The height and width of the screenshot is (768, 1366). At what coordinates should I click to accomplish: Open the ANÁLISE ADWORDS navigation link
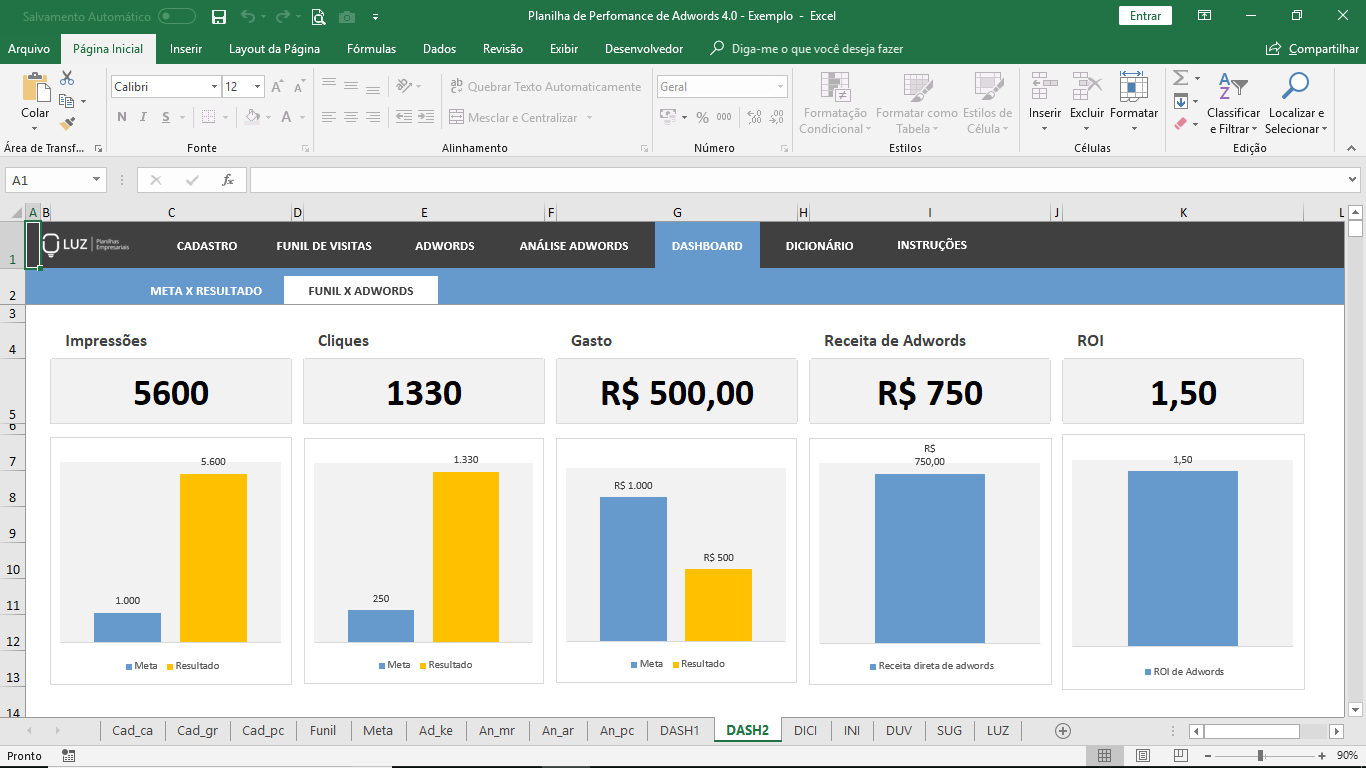click(x=574, y=245)
